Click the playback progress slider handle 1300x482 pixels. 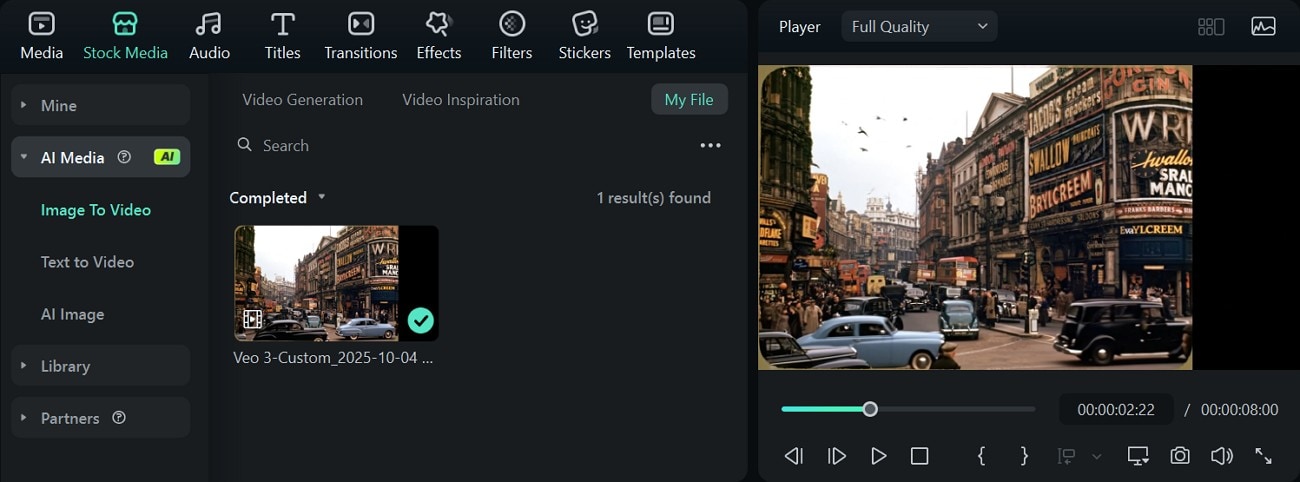[x=870, y=409]
